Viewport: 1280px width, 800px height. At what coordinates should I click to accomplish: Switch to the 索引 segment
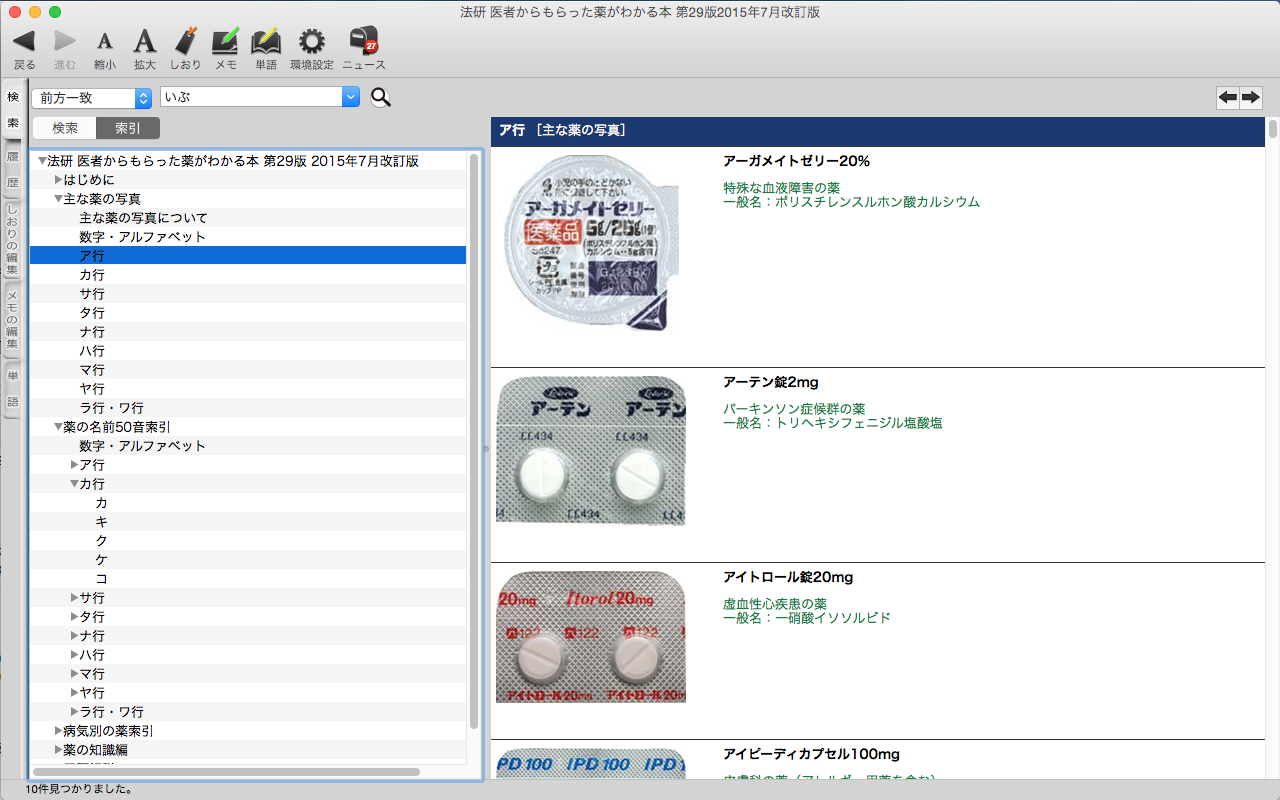tap(128, 128)
